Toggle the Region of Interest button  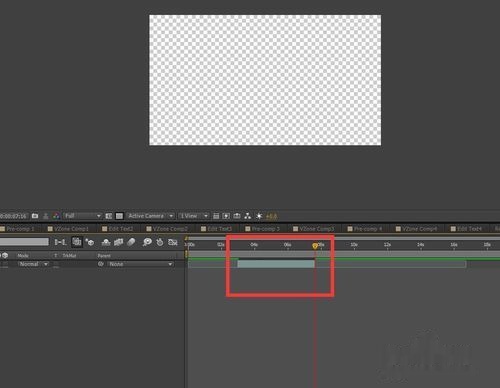[109, 216]
